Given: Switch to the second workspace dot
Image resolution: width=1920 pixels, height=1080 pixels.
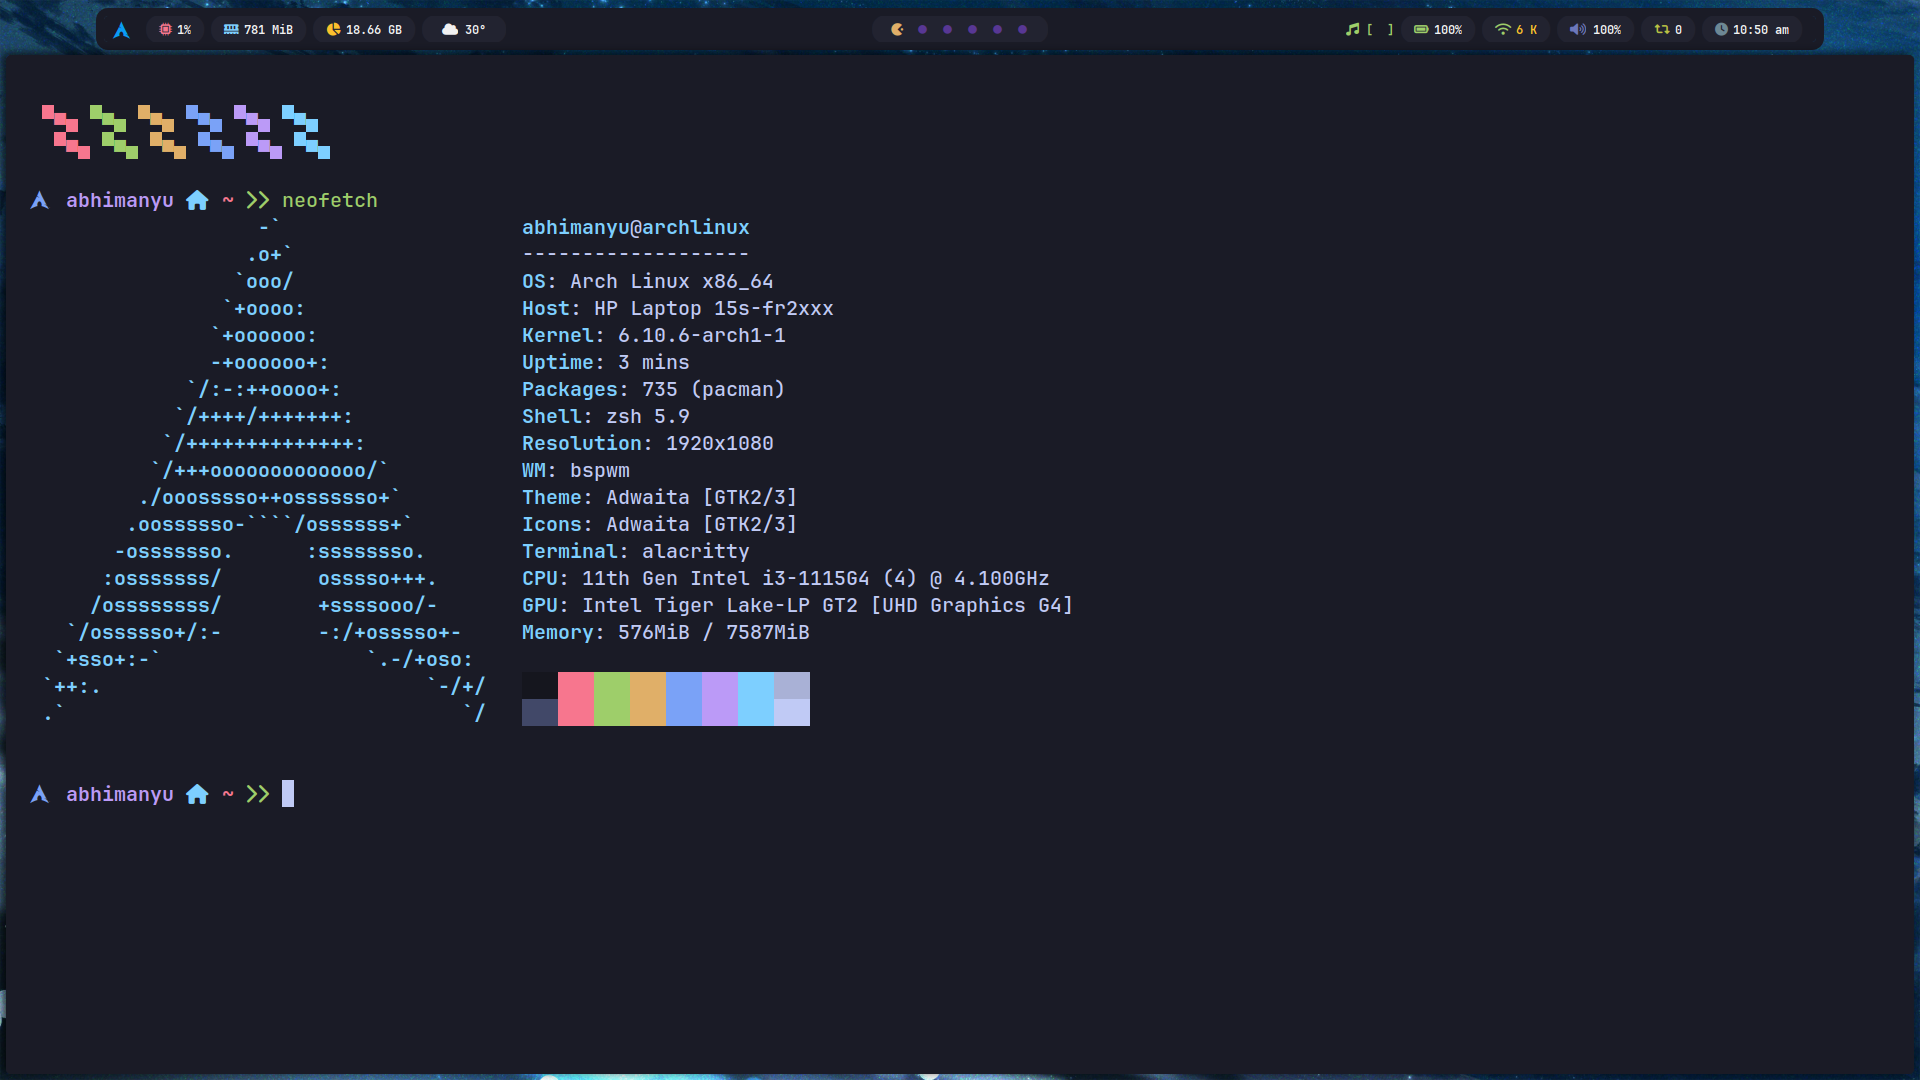Looking at the screenshot, I should pyautogui.click(x=922, y=30).
